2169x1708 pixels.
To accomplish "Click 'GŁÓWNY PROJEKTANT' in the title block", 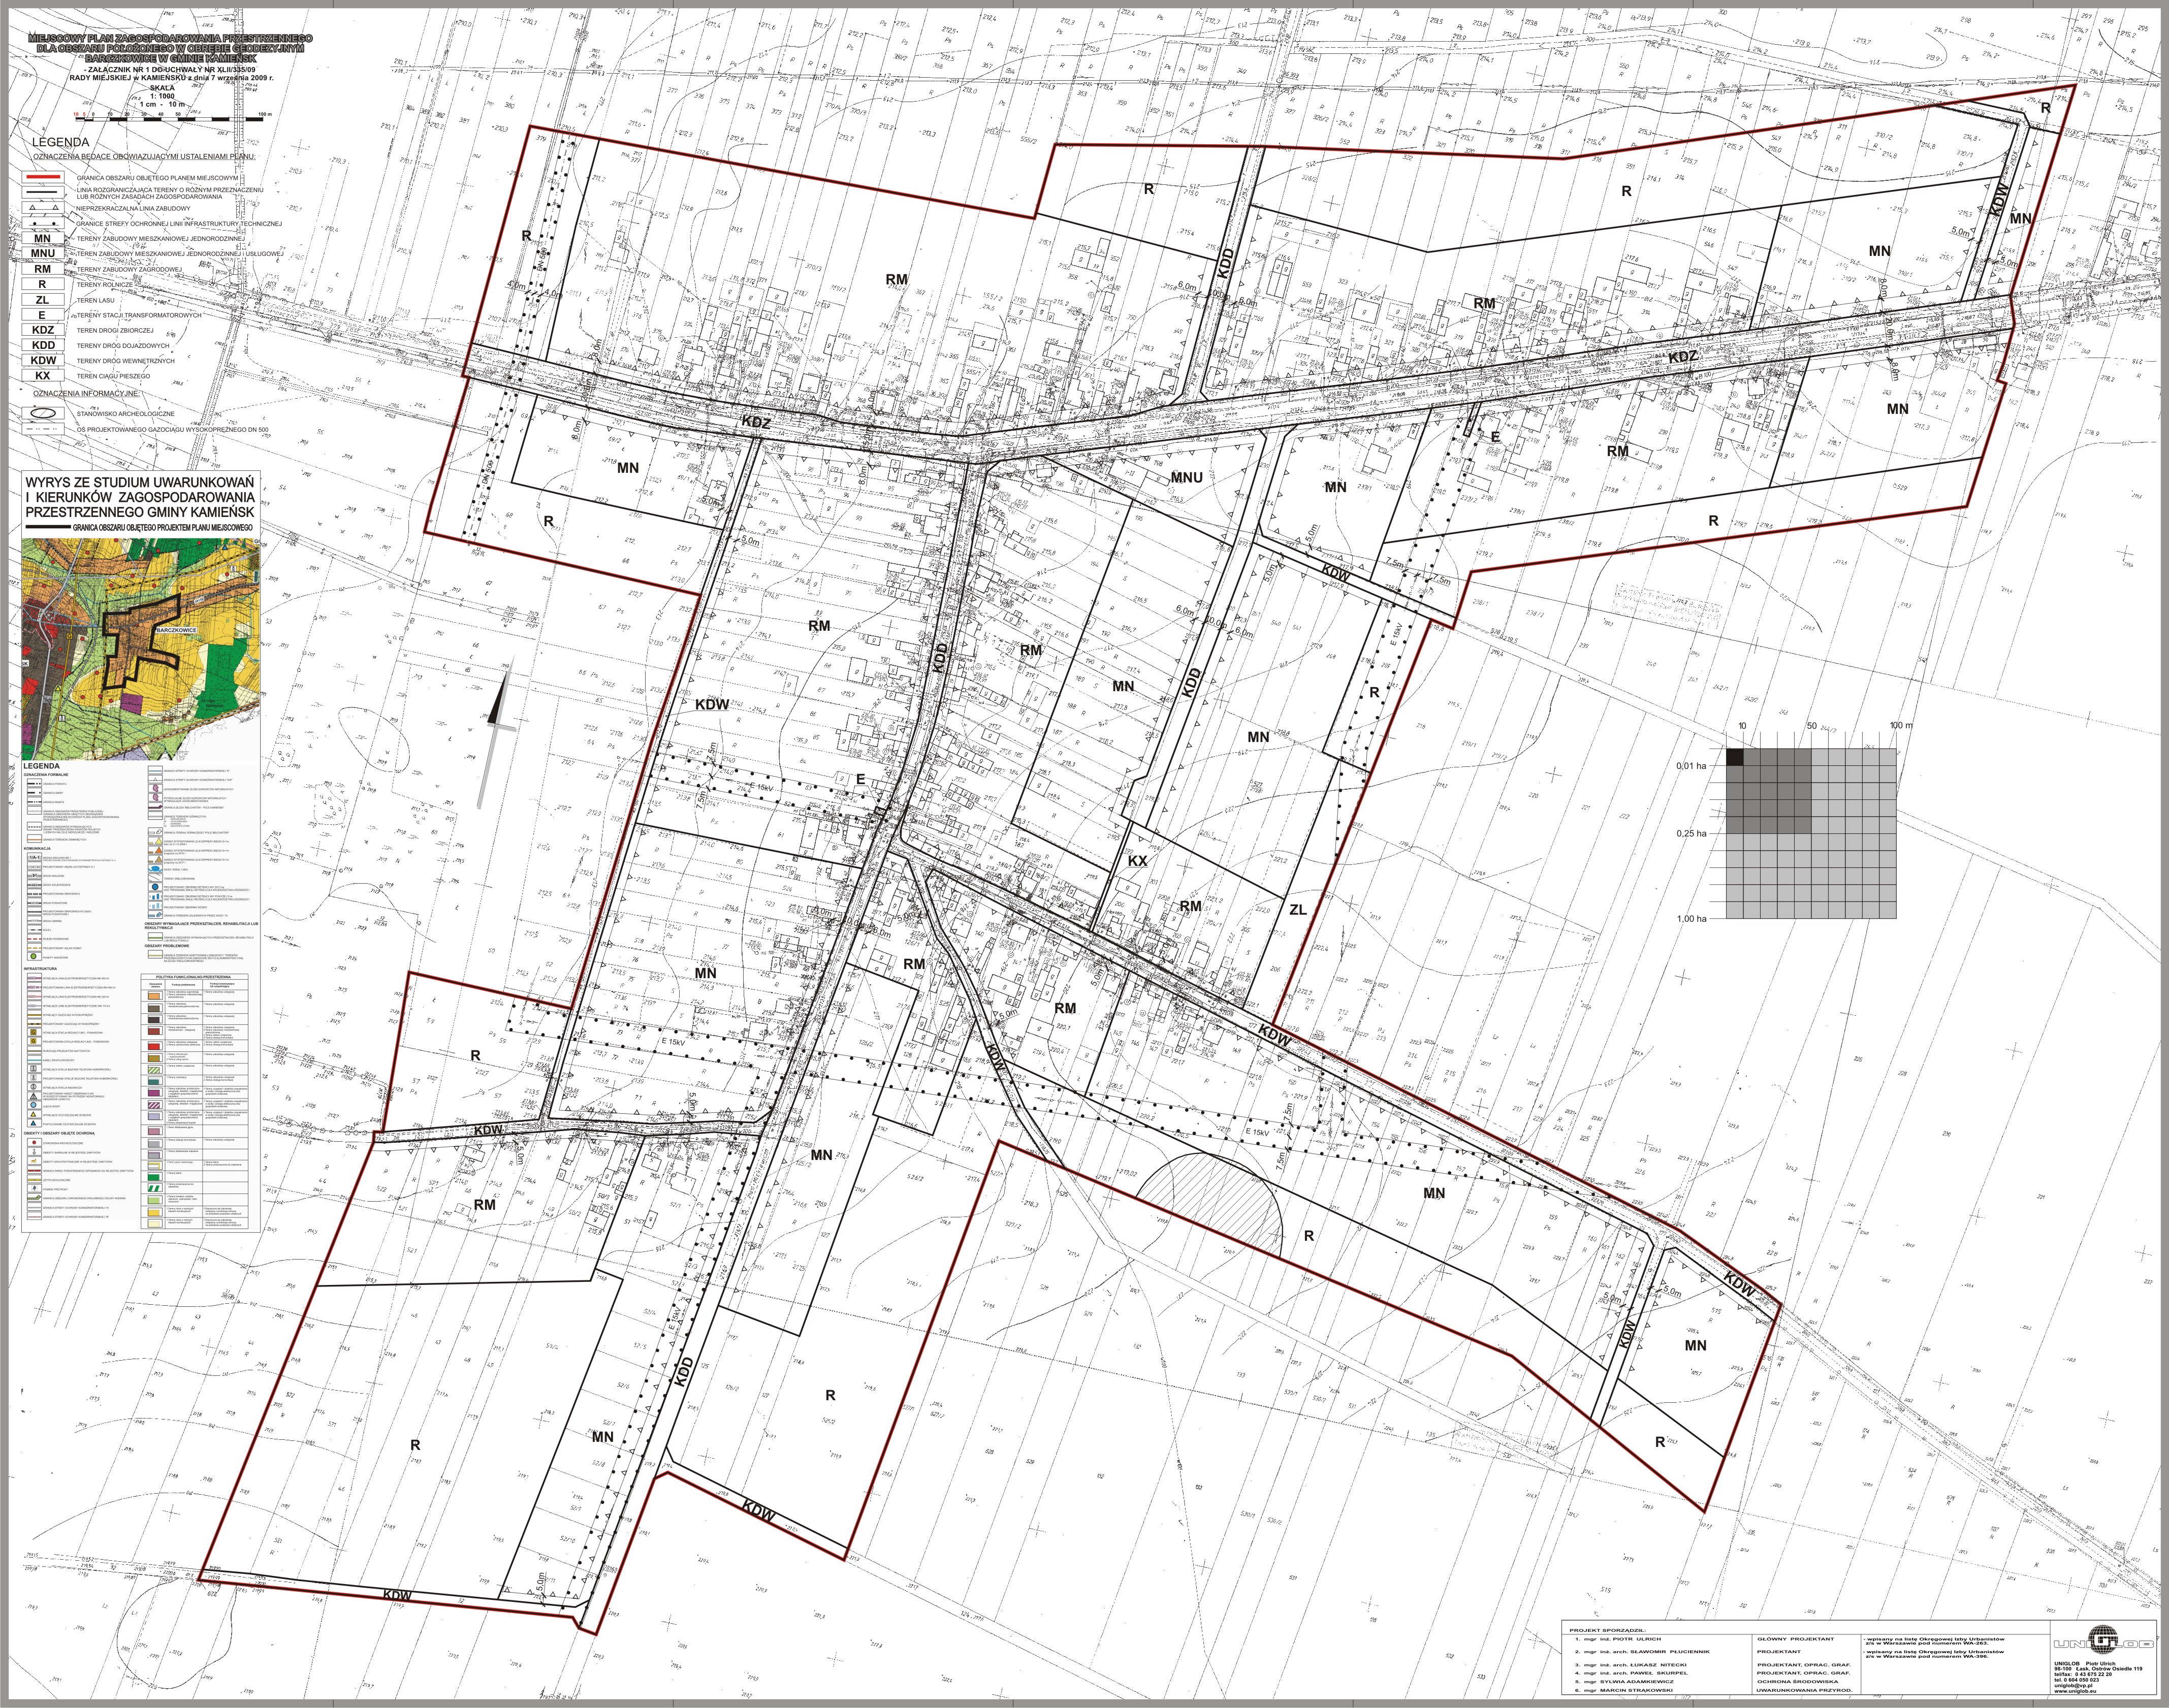I will click(1796, 1639).
